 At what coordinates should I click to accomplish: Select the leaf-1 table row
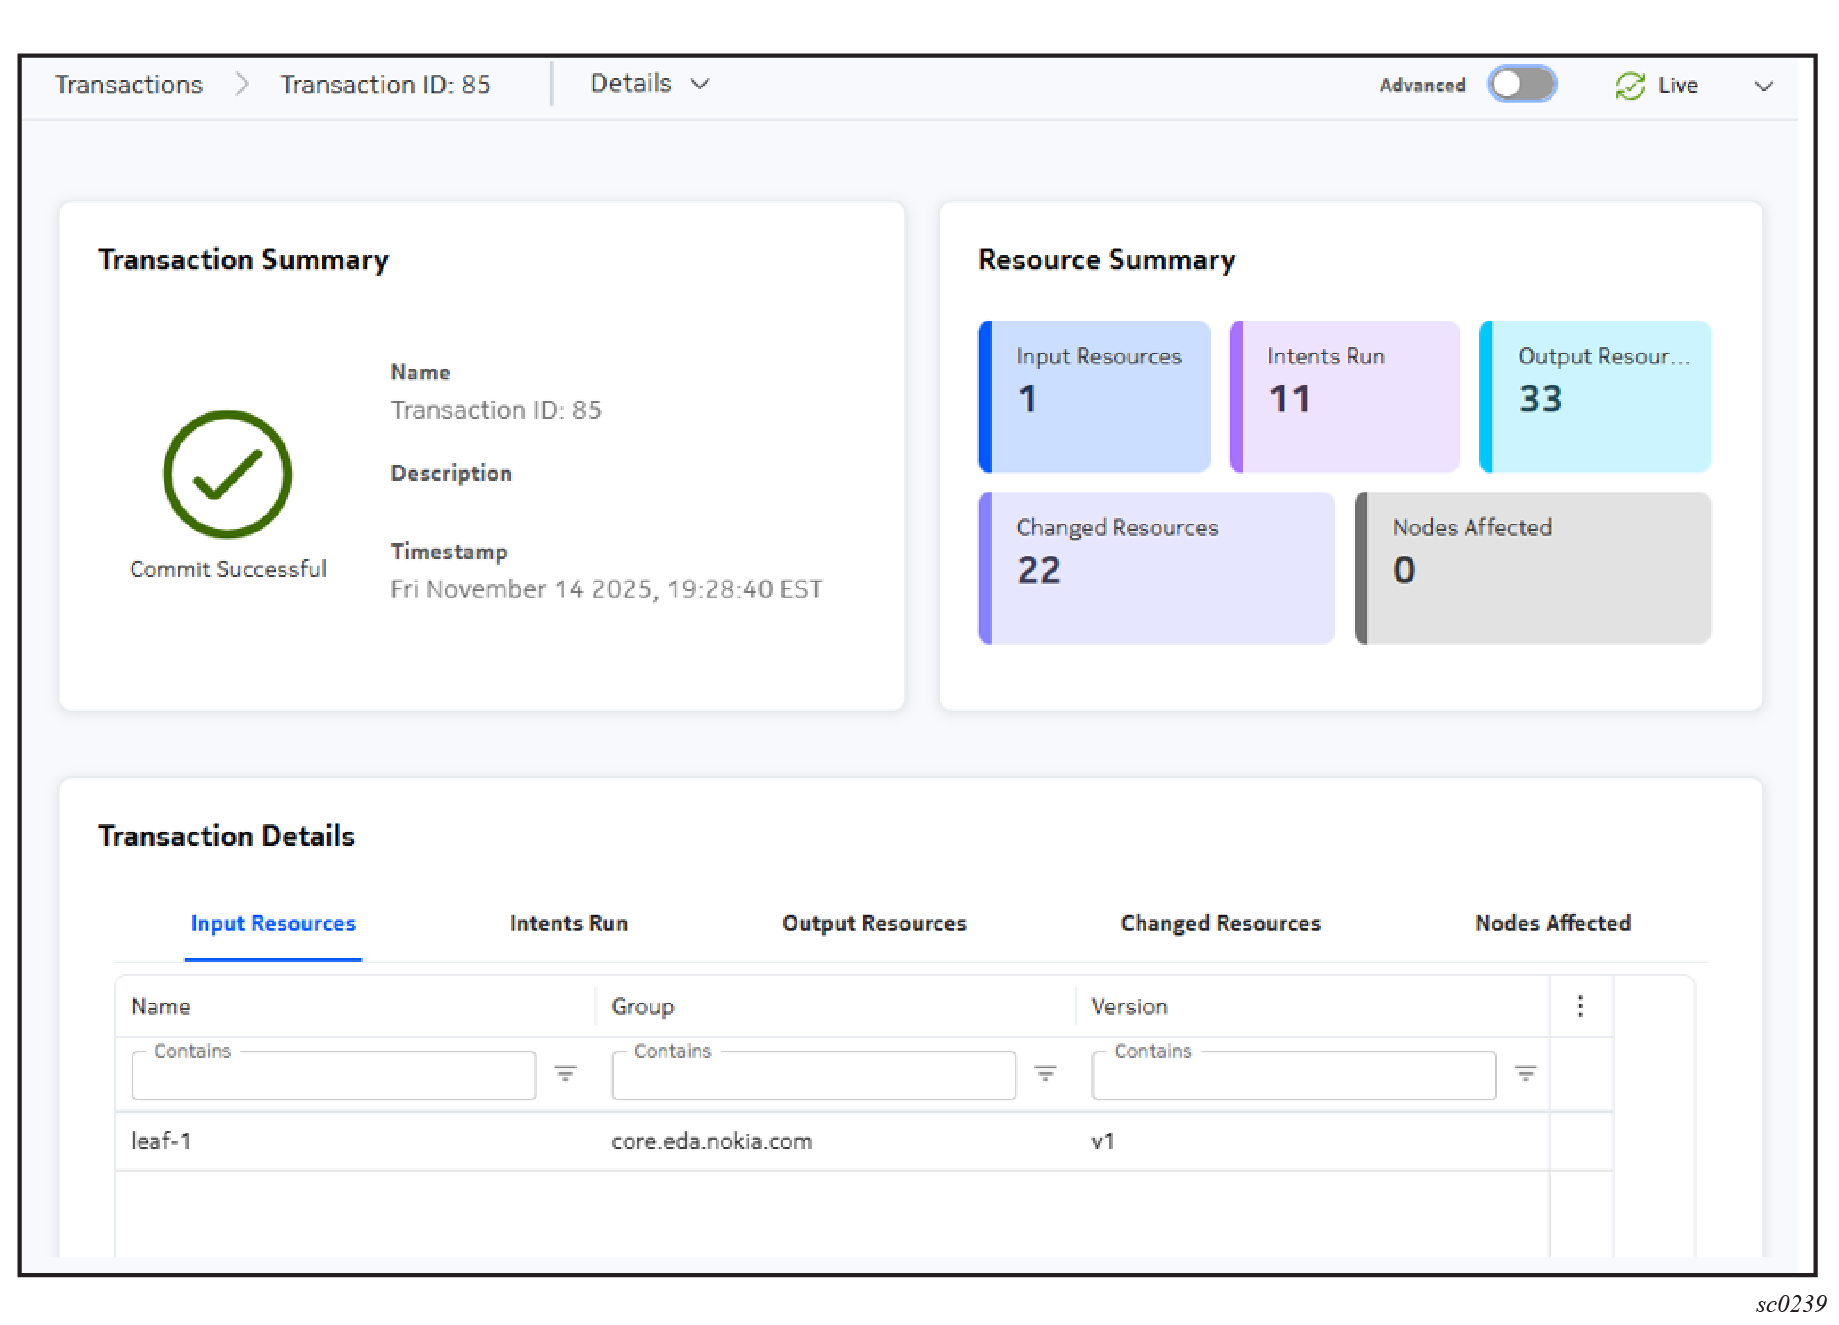(830, 1141)
